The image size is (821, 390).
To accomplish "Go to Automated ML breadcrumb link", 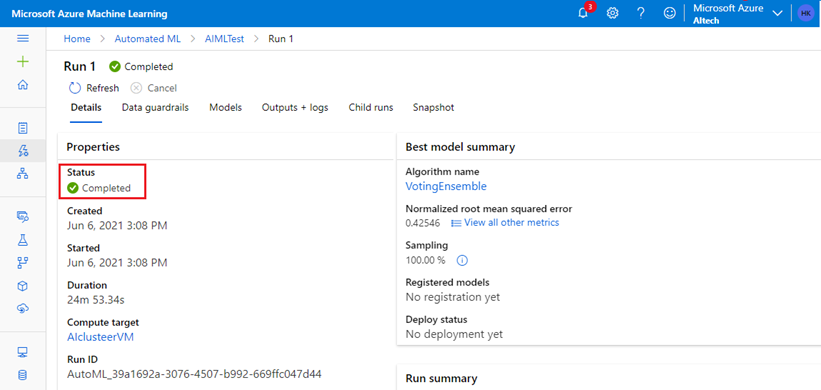I will (x=148, y=39).
